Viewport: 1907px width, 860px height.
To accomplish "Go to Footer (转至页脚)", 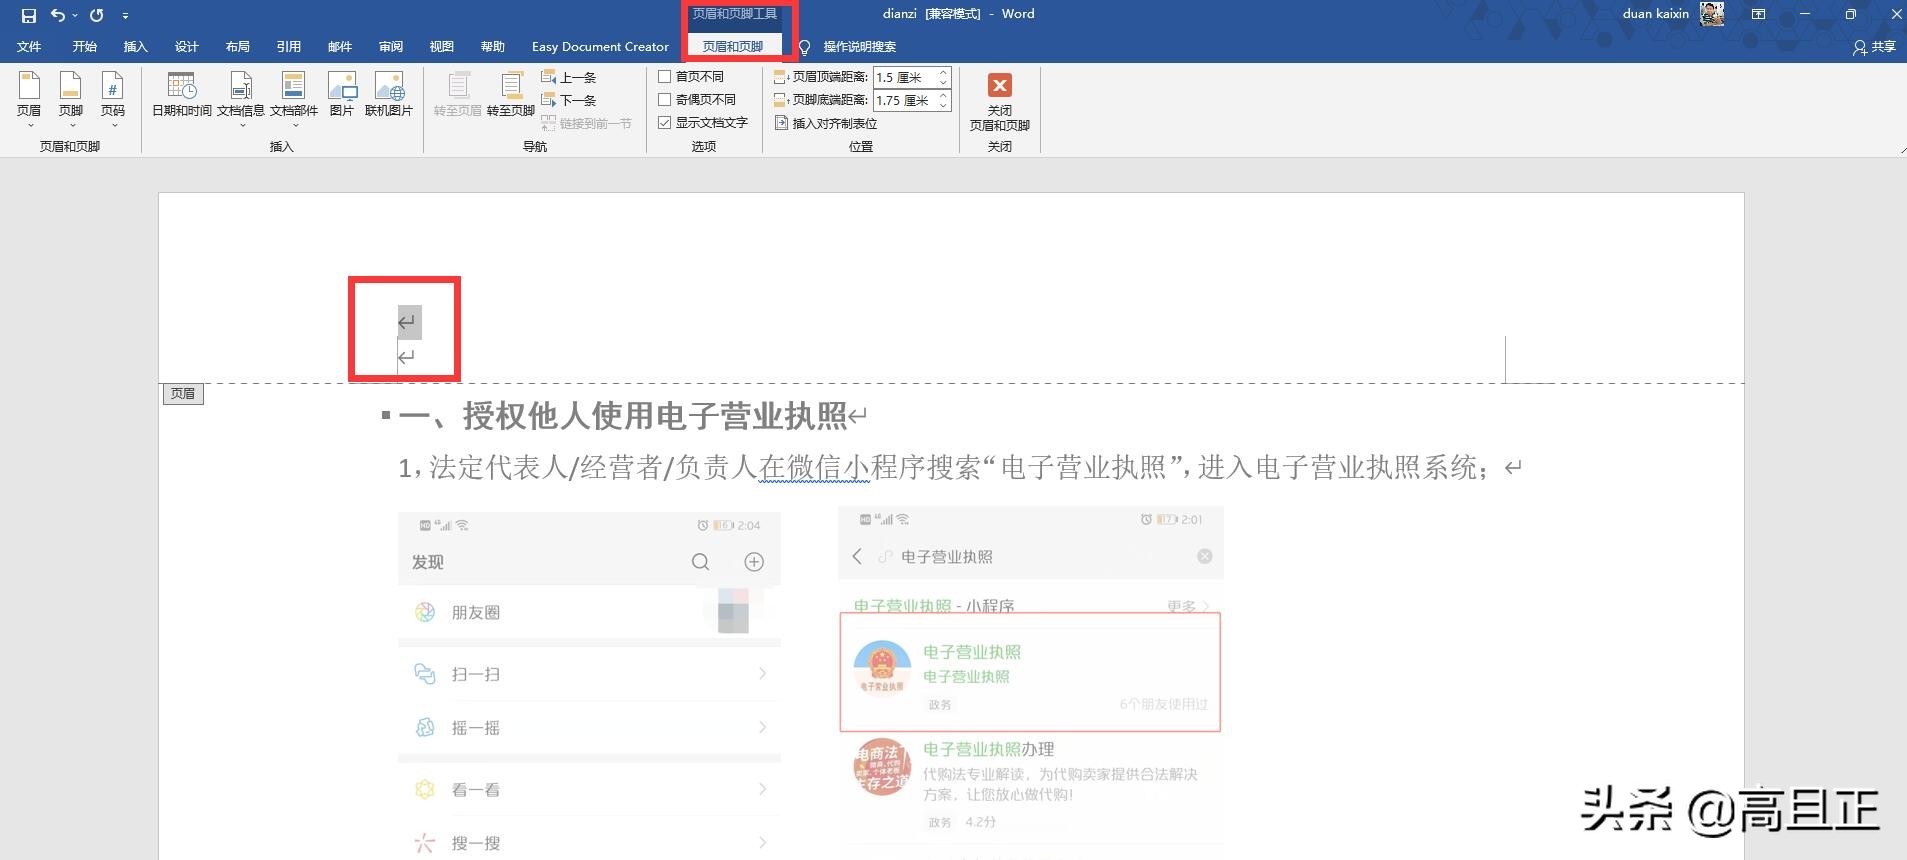I will (511, 95).
